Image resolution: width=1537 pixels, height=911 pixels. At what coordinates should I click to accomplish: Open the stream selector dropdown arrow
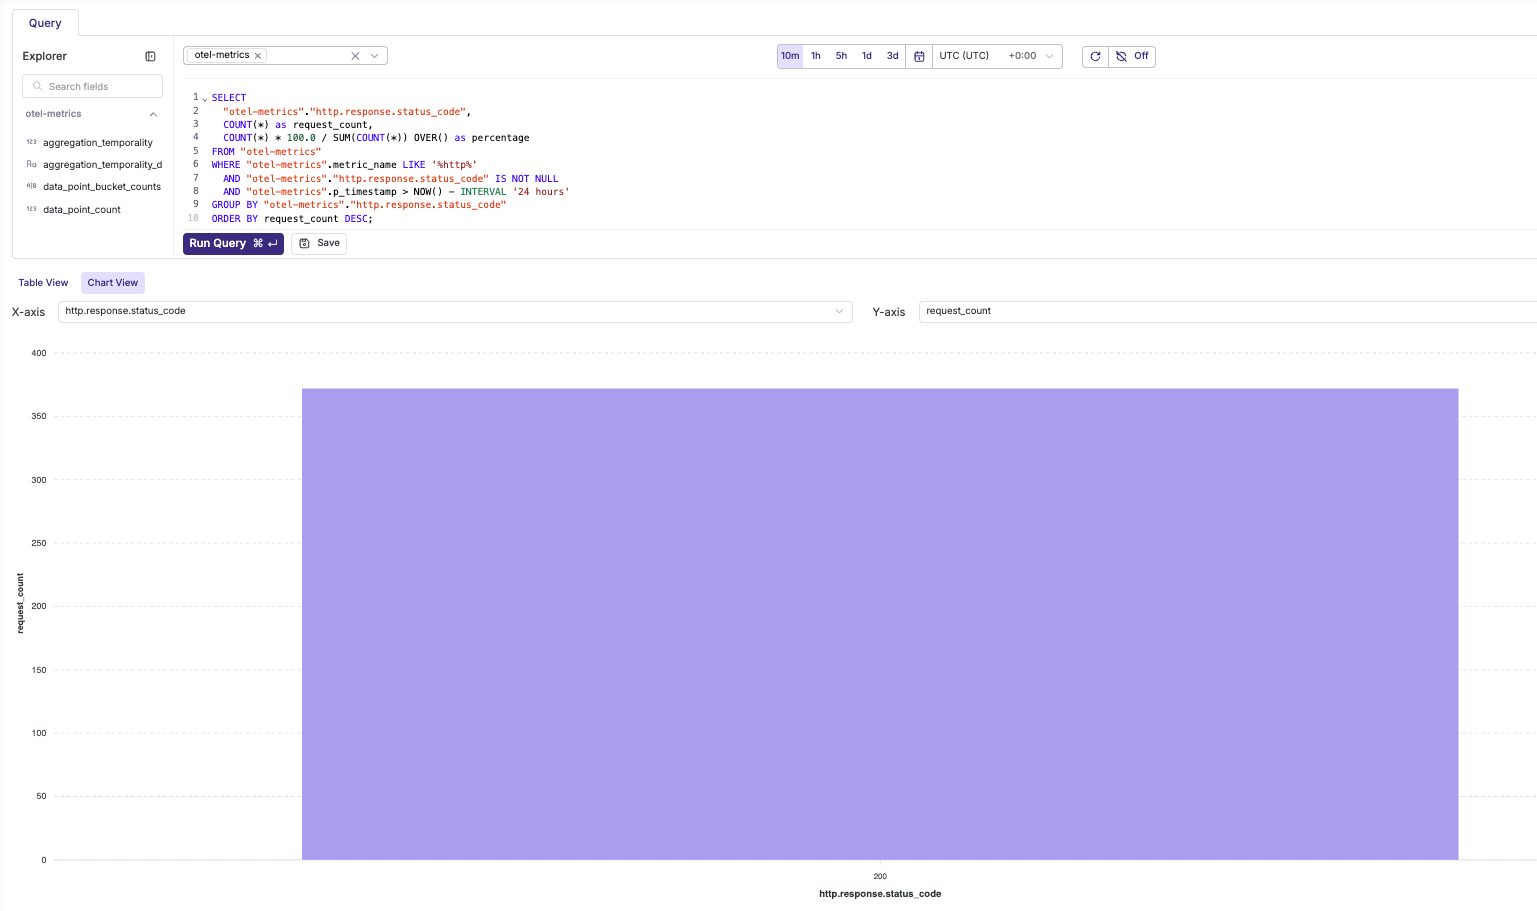tap(375, 56)
